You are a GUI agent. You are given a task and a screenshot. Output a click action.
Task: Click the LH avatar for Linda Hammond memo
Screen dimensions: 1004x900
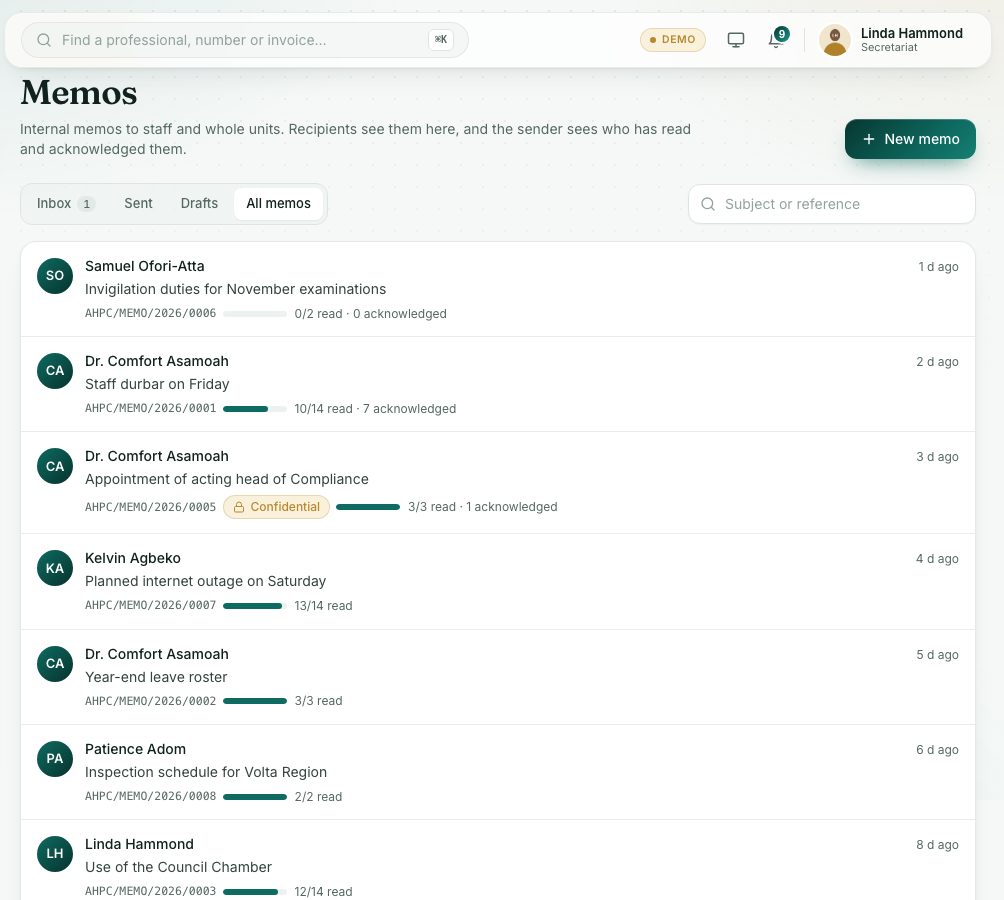55,854
